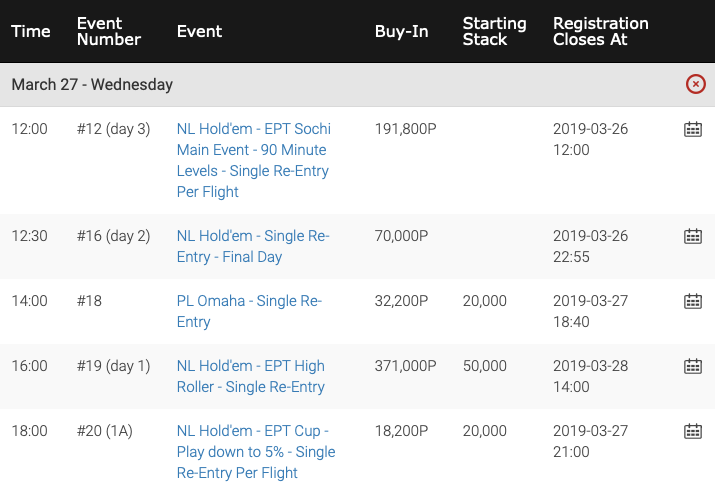The width and height of the screenshot is (715, 504).
Task: Select the 191,800P buy-in cell
Action: coord(405,129)
